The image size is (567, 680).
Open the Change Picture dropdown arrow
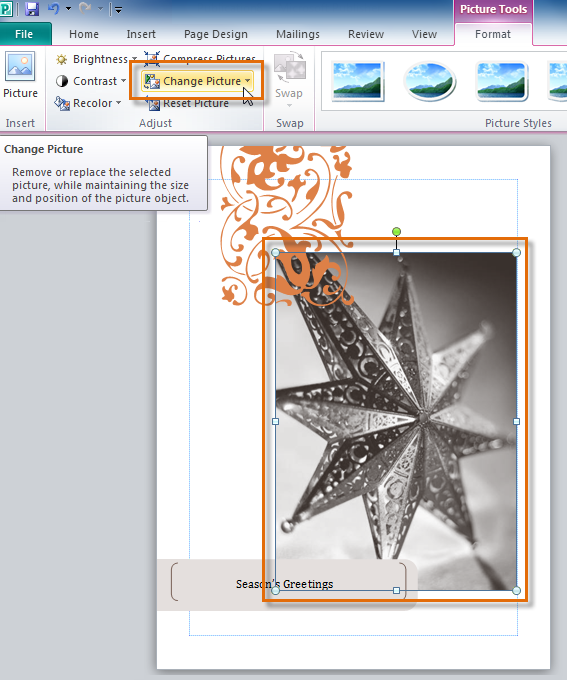pyautogui.click(x=247, y=81)
